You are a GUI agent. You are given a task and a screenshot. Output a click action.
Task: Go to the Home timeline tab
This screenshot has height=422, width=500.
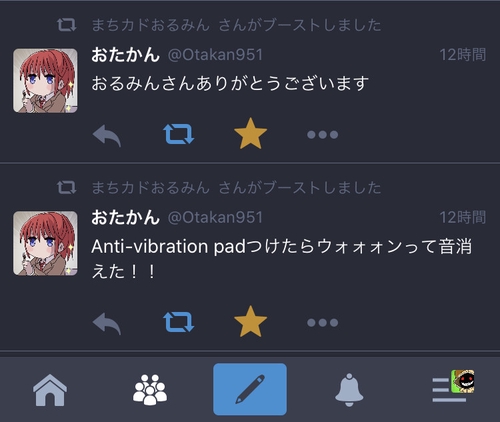tap(50, 390)
